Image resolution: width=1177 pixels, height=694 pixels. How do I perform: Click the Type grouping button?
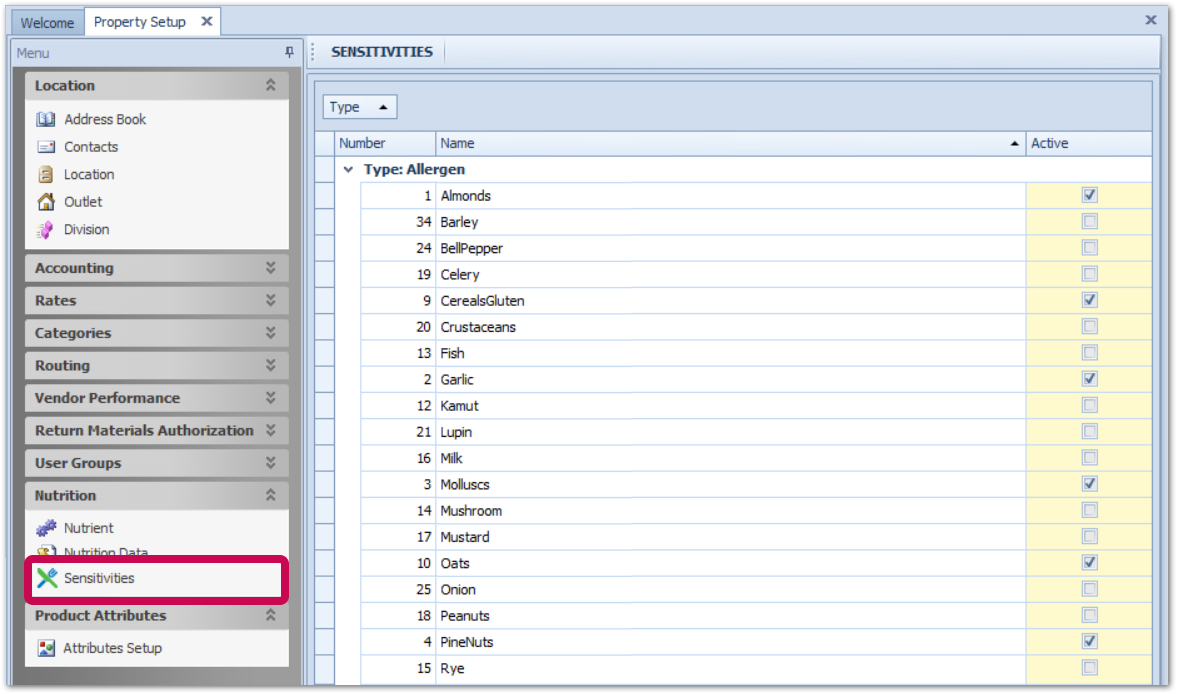pyautogui.click(x=360, y=107)
